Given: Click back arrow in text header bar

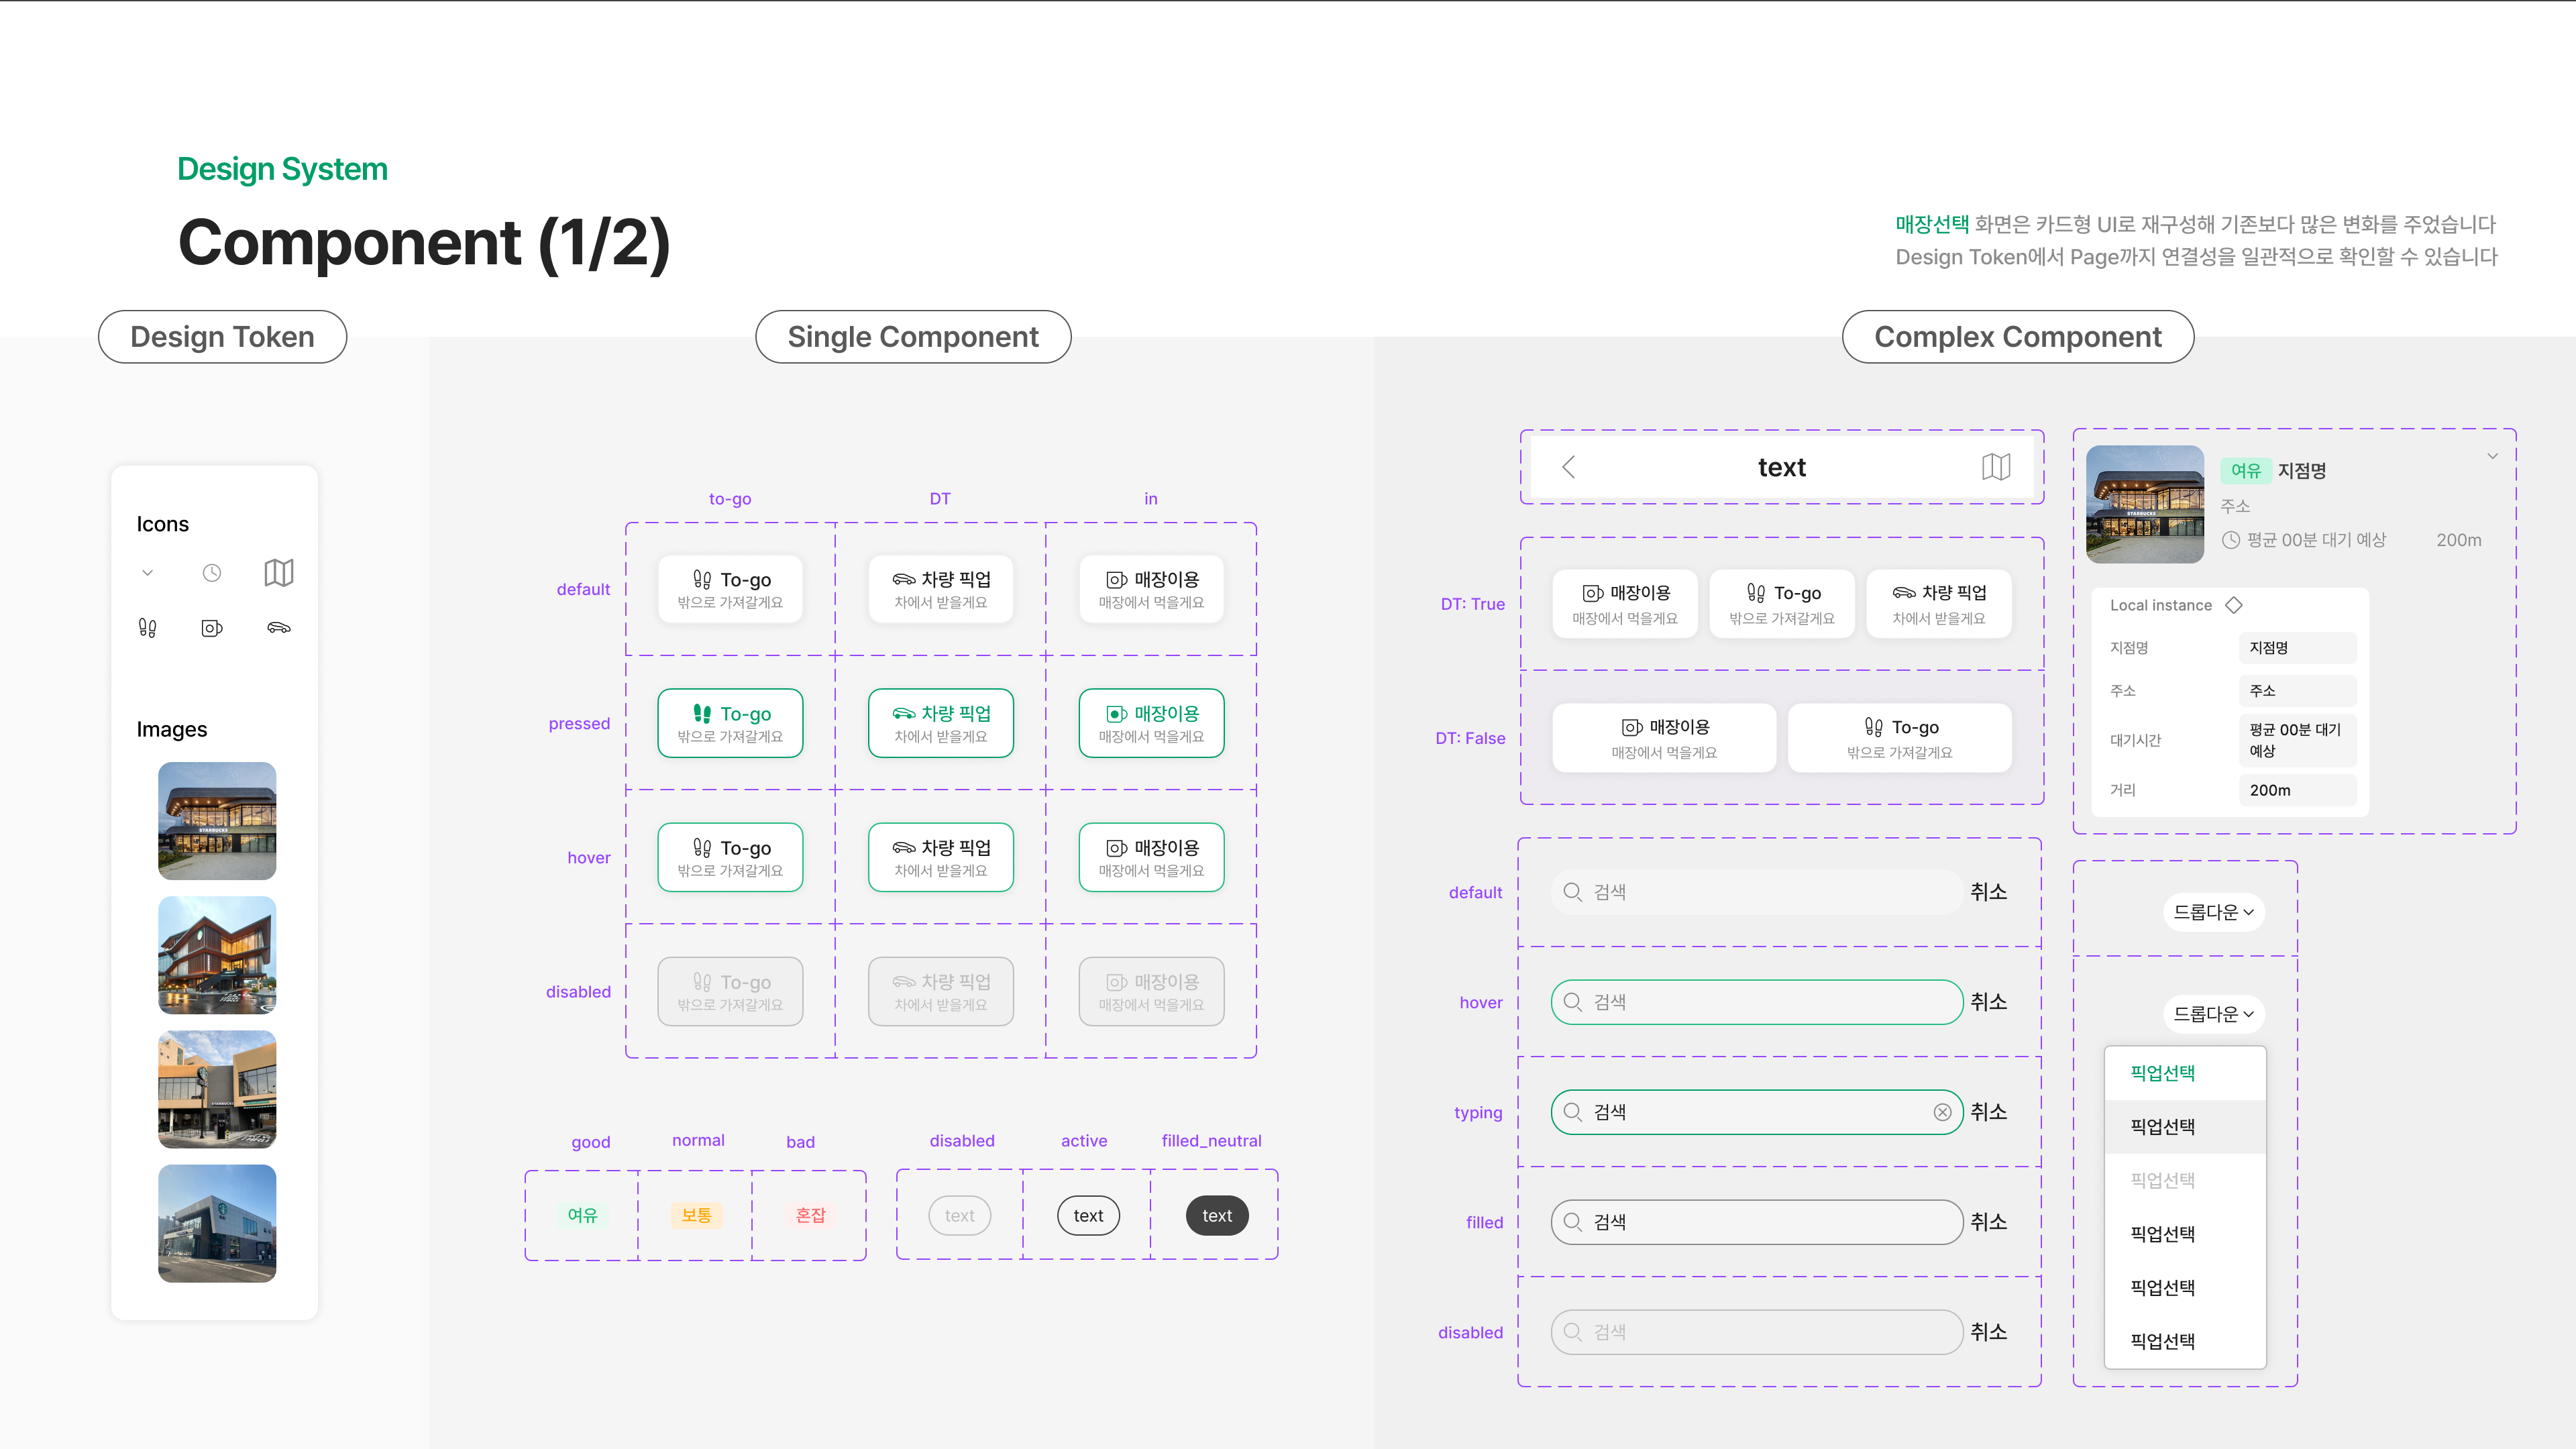Looking at the screenshot, I should (x=1568, y=467).
